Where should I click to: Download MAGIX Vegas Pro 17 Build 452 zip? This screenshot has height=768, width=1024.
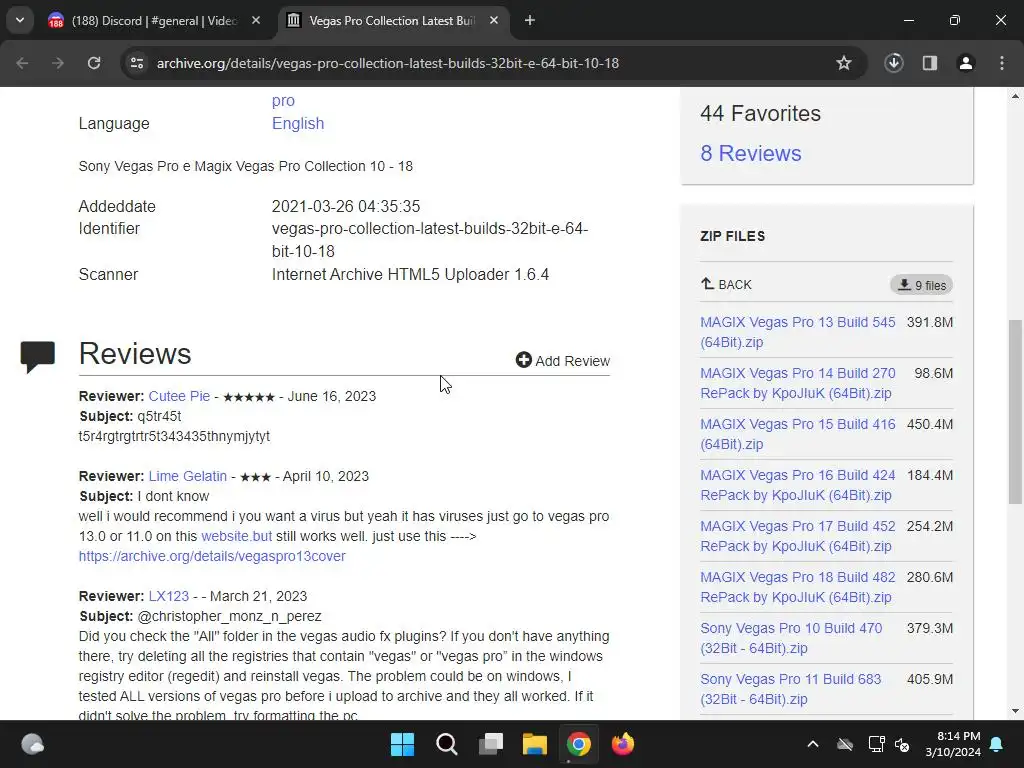[797, 536]
